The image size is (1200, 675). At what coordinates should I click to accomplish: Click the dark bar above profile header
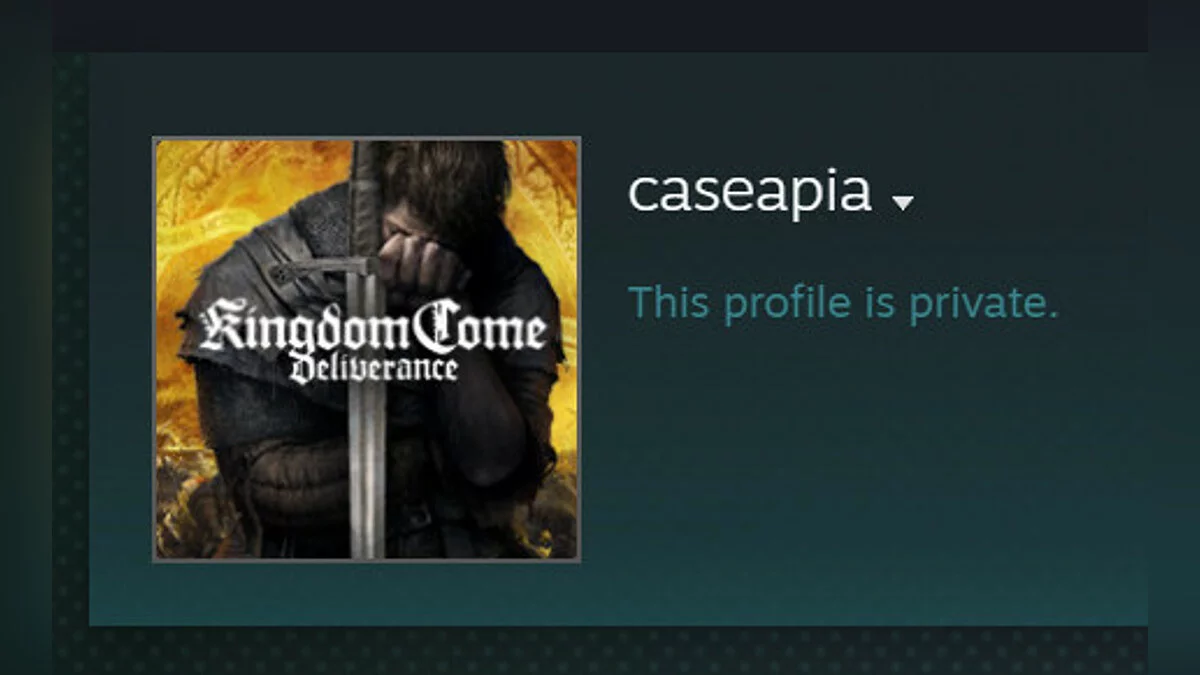pos(600,25)
